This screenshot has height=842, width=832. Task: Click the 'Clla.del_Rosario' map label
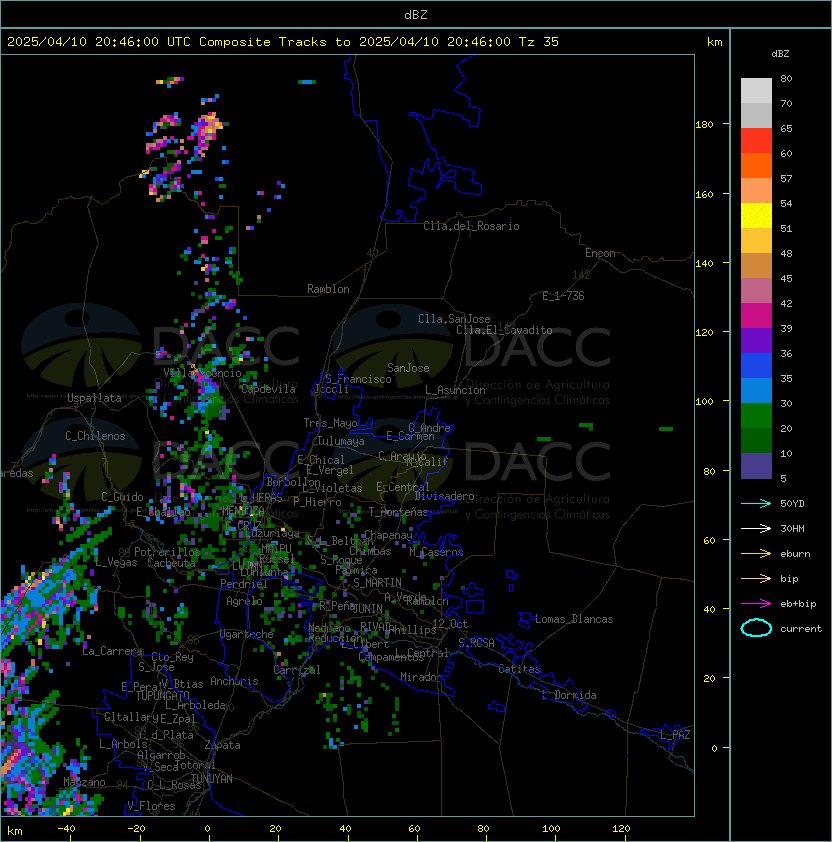click(x=471, y=226)
